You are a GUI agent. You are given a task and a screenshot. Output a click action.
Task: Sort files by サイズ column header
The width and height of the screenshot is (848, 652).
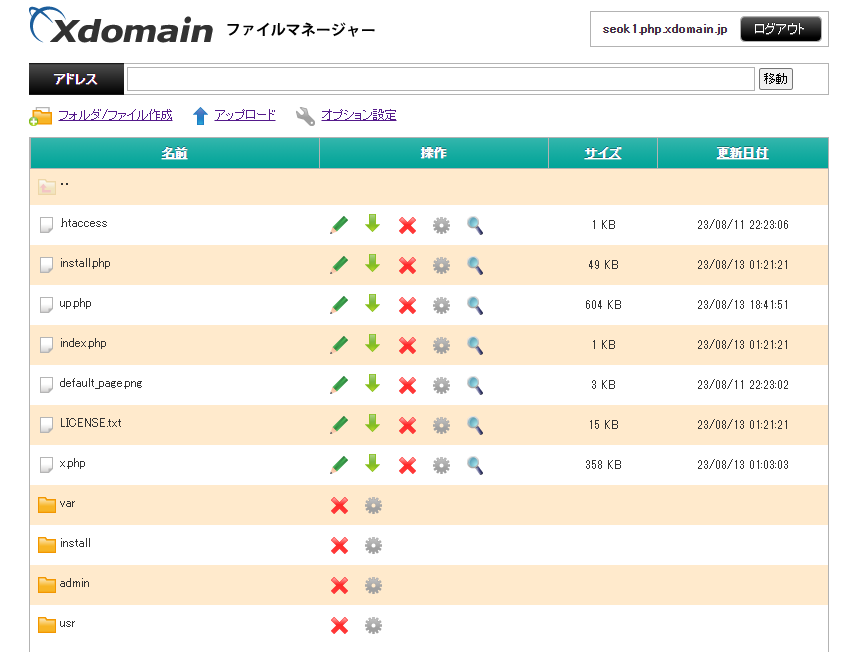point(603,153)
